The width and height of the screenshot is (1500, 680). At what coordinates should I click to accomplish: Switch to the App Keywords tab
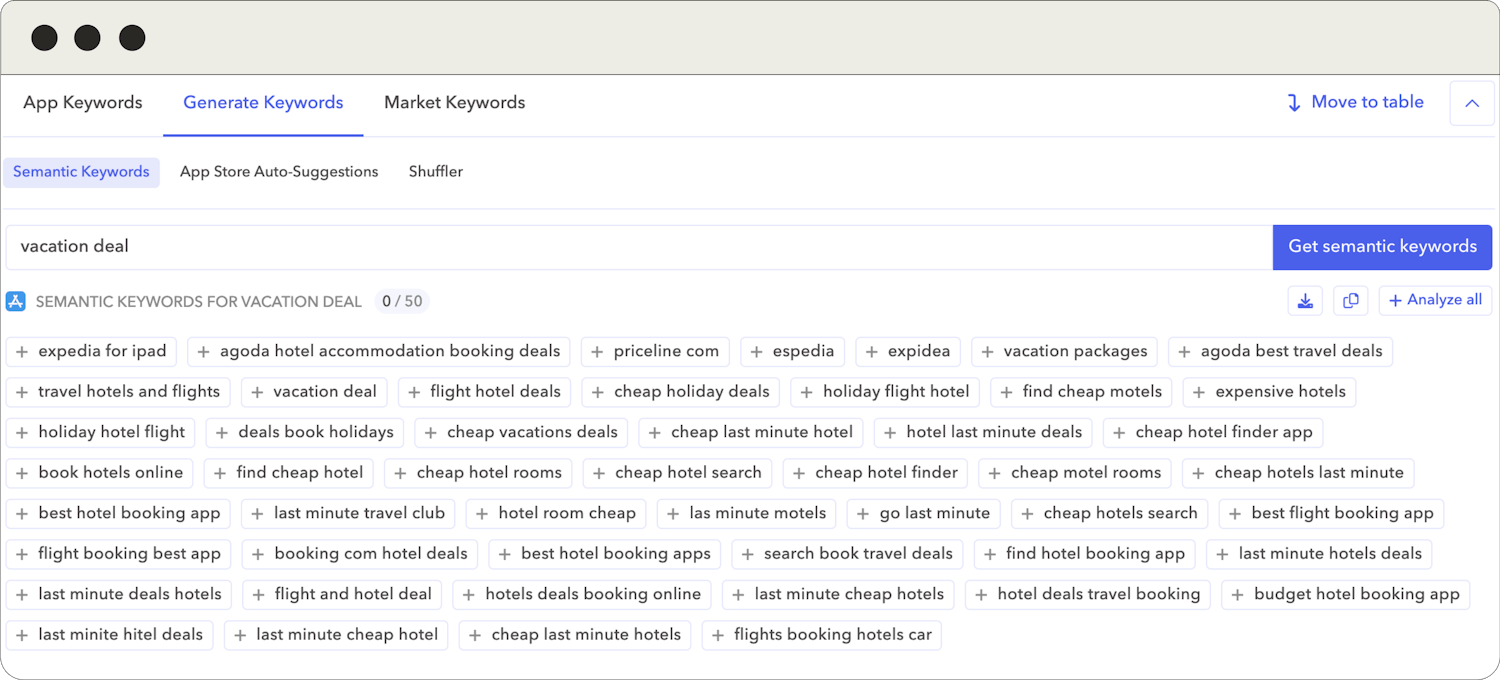coord(83,103)
